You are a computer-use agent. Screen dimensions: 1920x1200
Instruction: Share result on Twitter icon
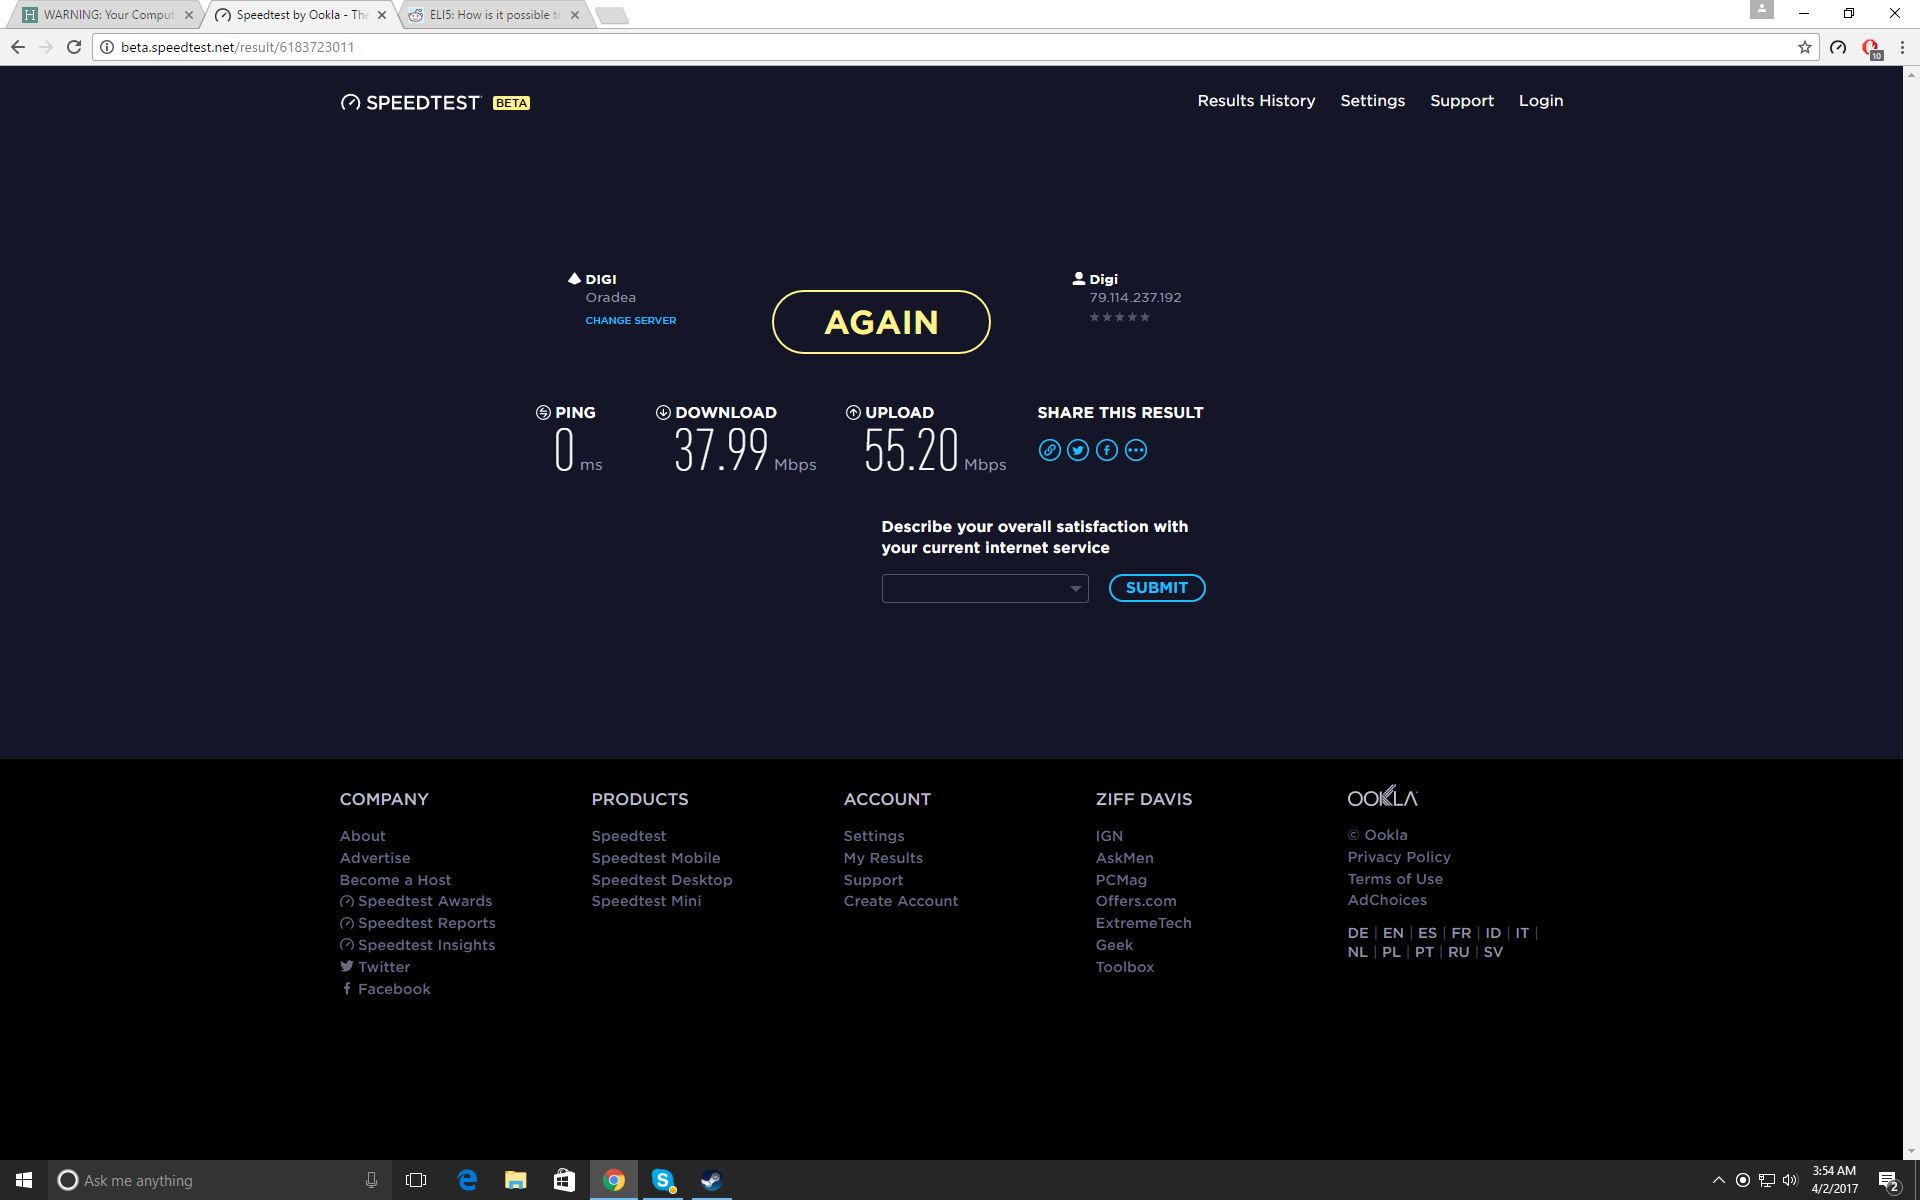[1078, 450]
